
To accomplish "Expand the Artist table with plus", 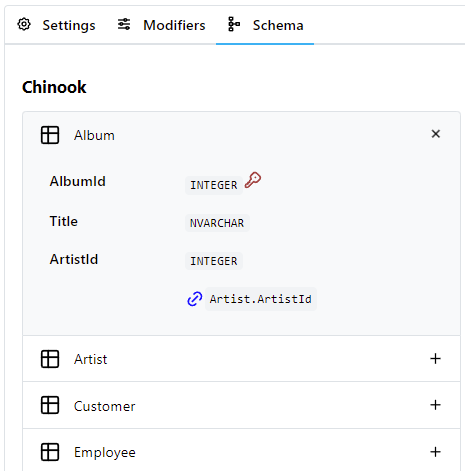I will (x=435, y=359).
